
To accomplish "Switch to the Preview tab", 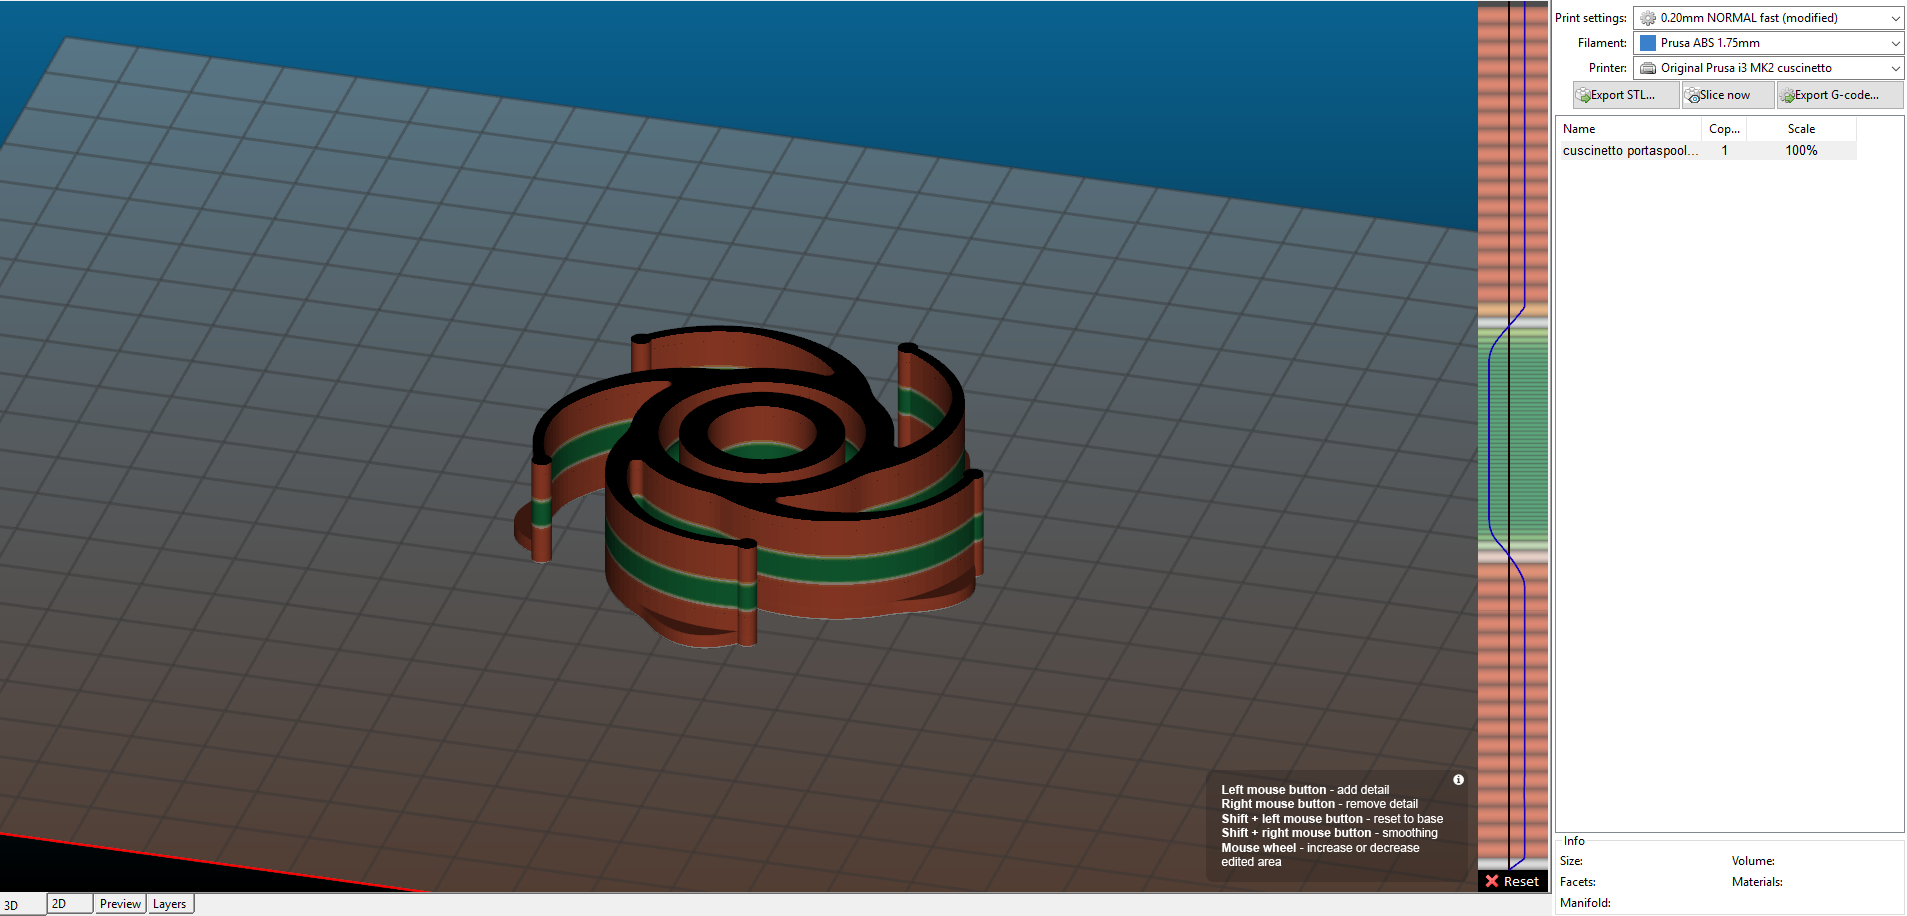I will click(120, 904).
